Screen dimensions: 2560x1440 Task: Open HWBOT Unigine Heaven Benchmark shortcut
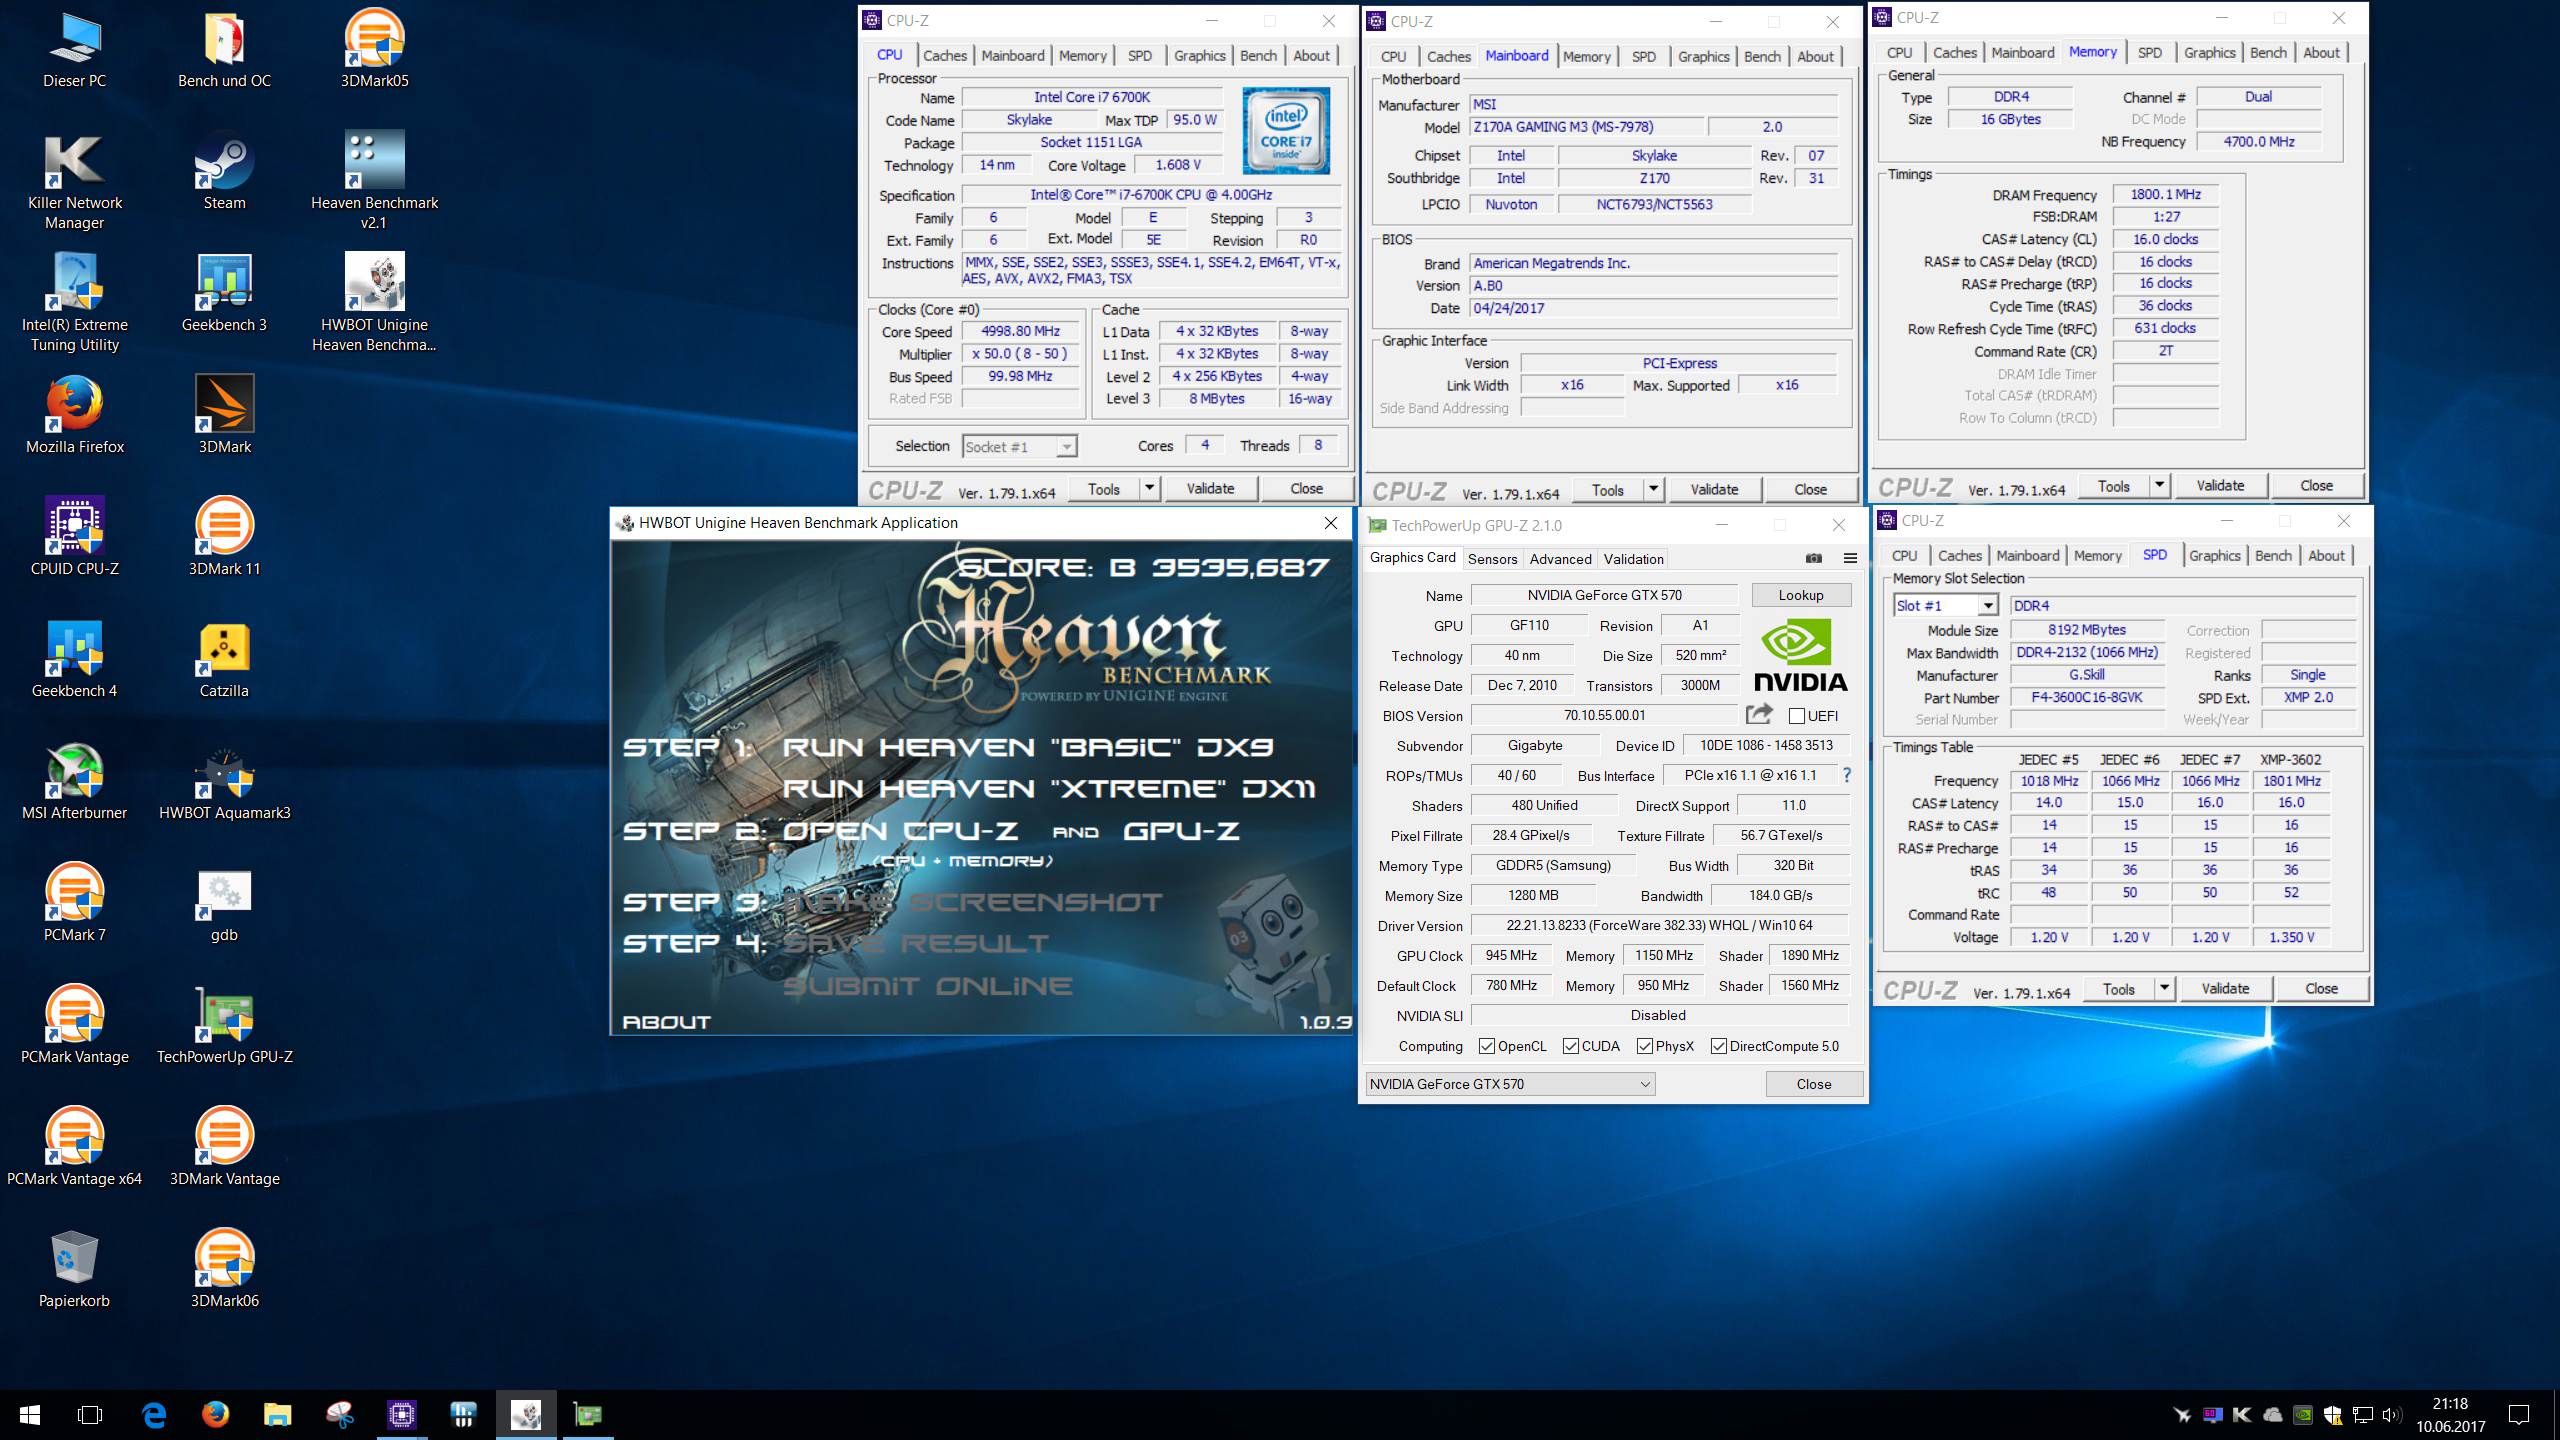pyautogui.click(x=374, y=302)
